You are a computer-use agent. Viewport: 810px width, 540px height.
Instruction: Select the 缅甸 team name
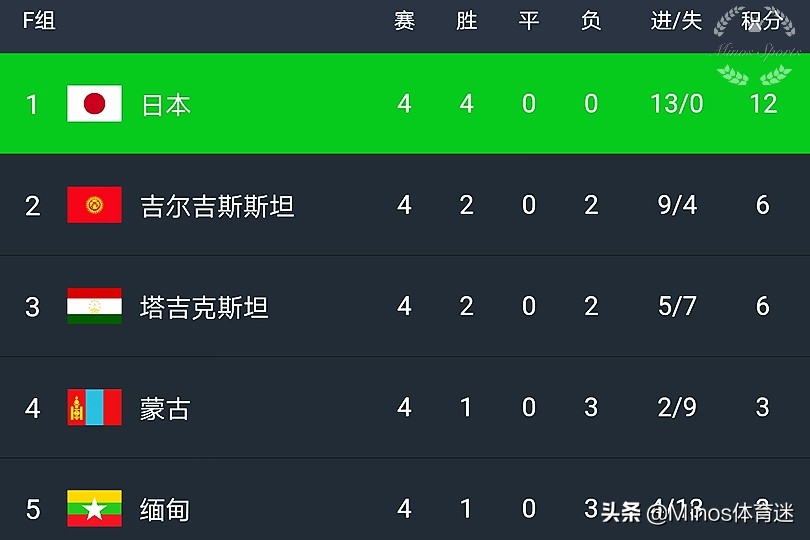(165, 509)
